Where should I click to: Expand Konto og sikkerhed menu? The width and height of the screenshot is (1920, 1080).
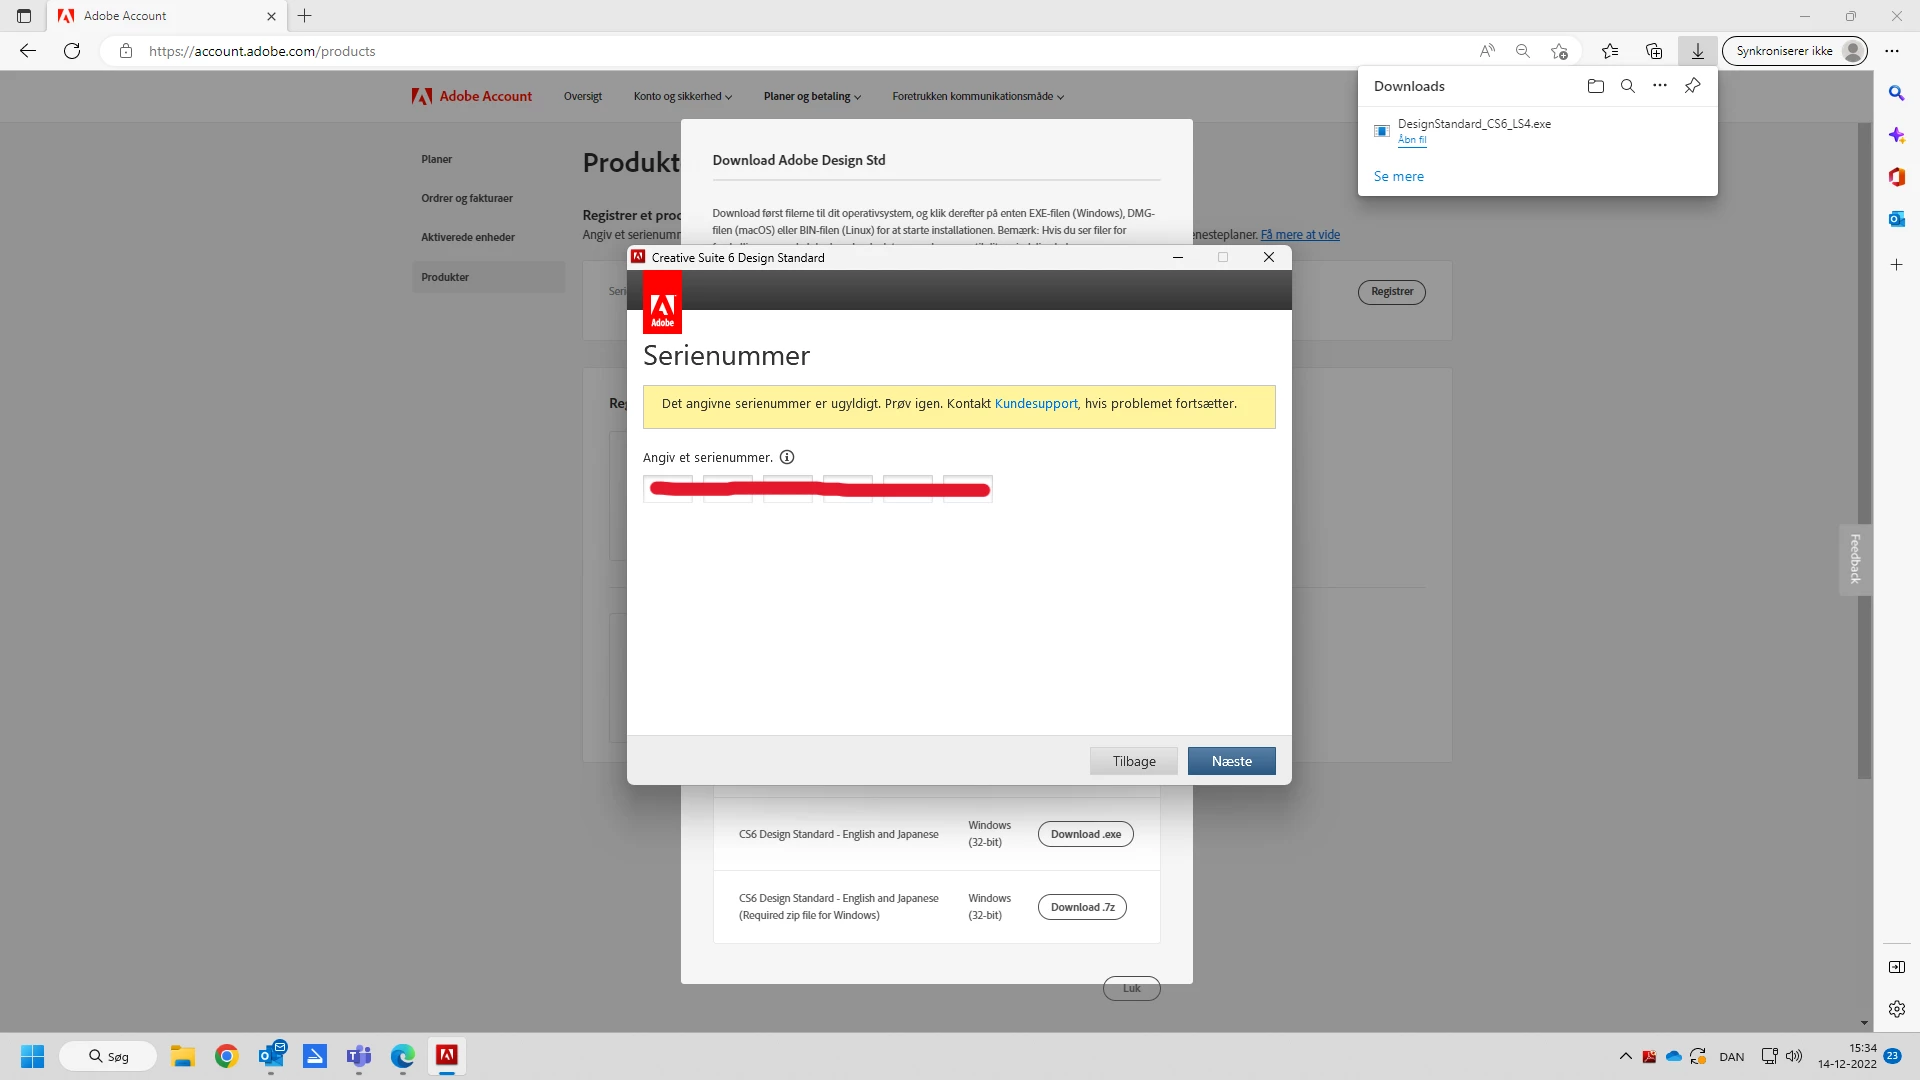point(682,96)
